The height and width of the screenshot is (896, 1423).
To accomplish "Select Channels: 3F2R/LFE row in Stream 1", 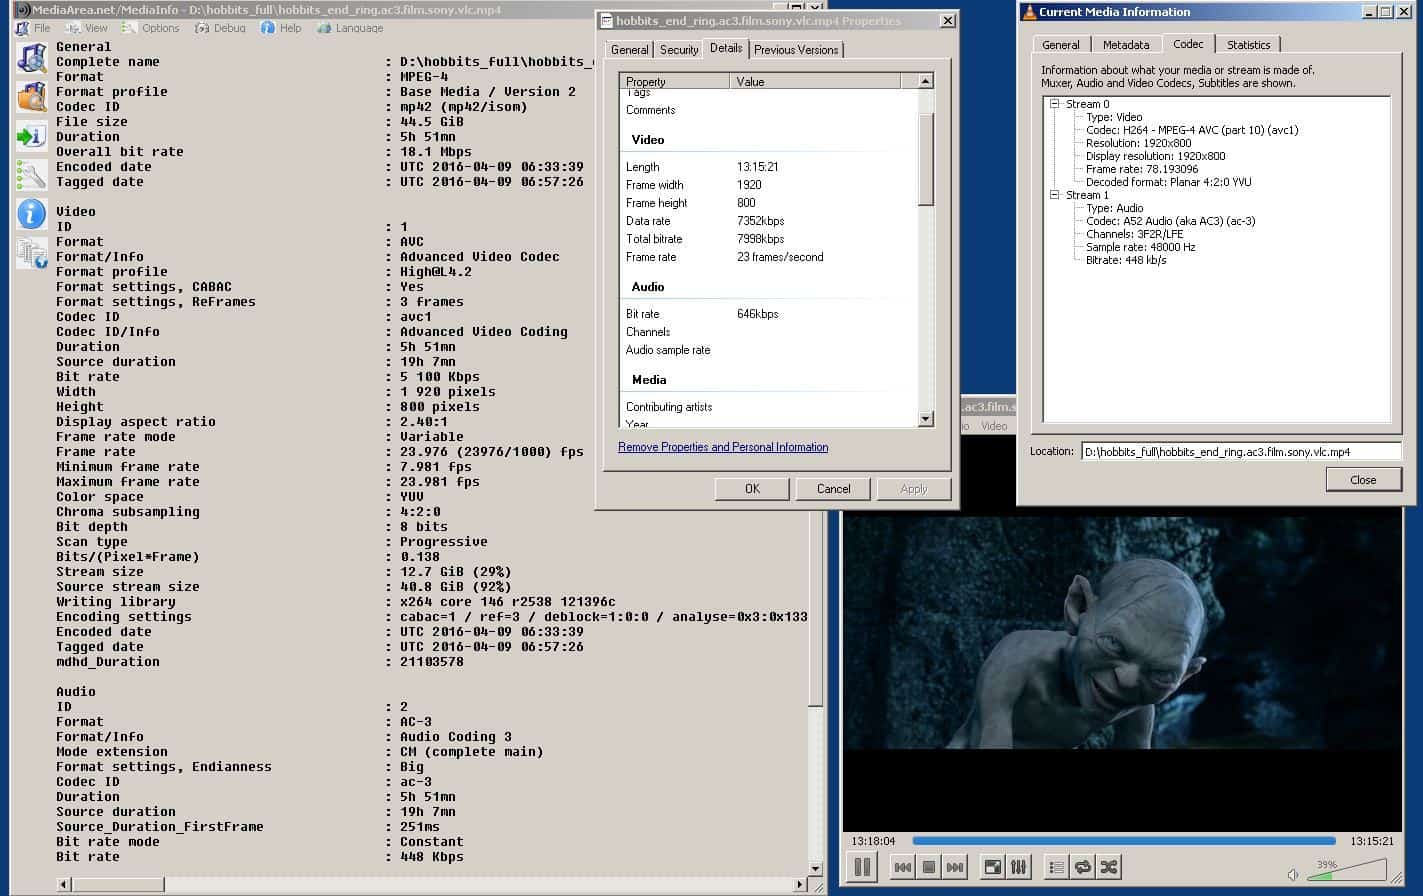I will pyautogui.click(x=1134, y=234).
